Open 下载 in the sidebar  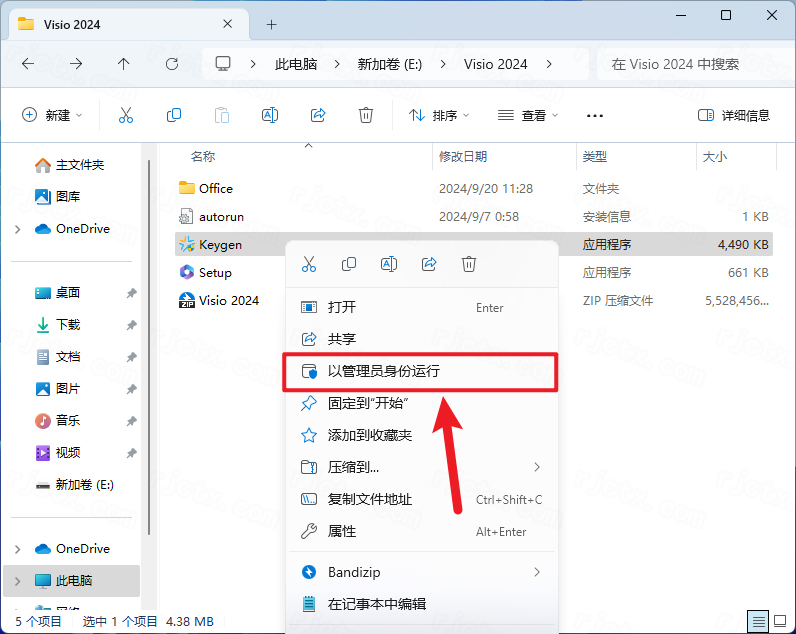tap(73, 325)
